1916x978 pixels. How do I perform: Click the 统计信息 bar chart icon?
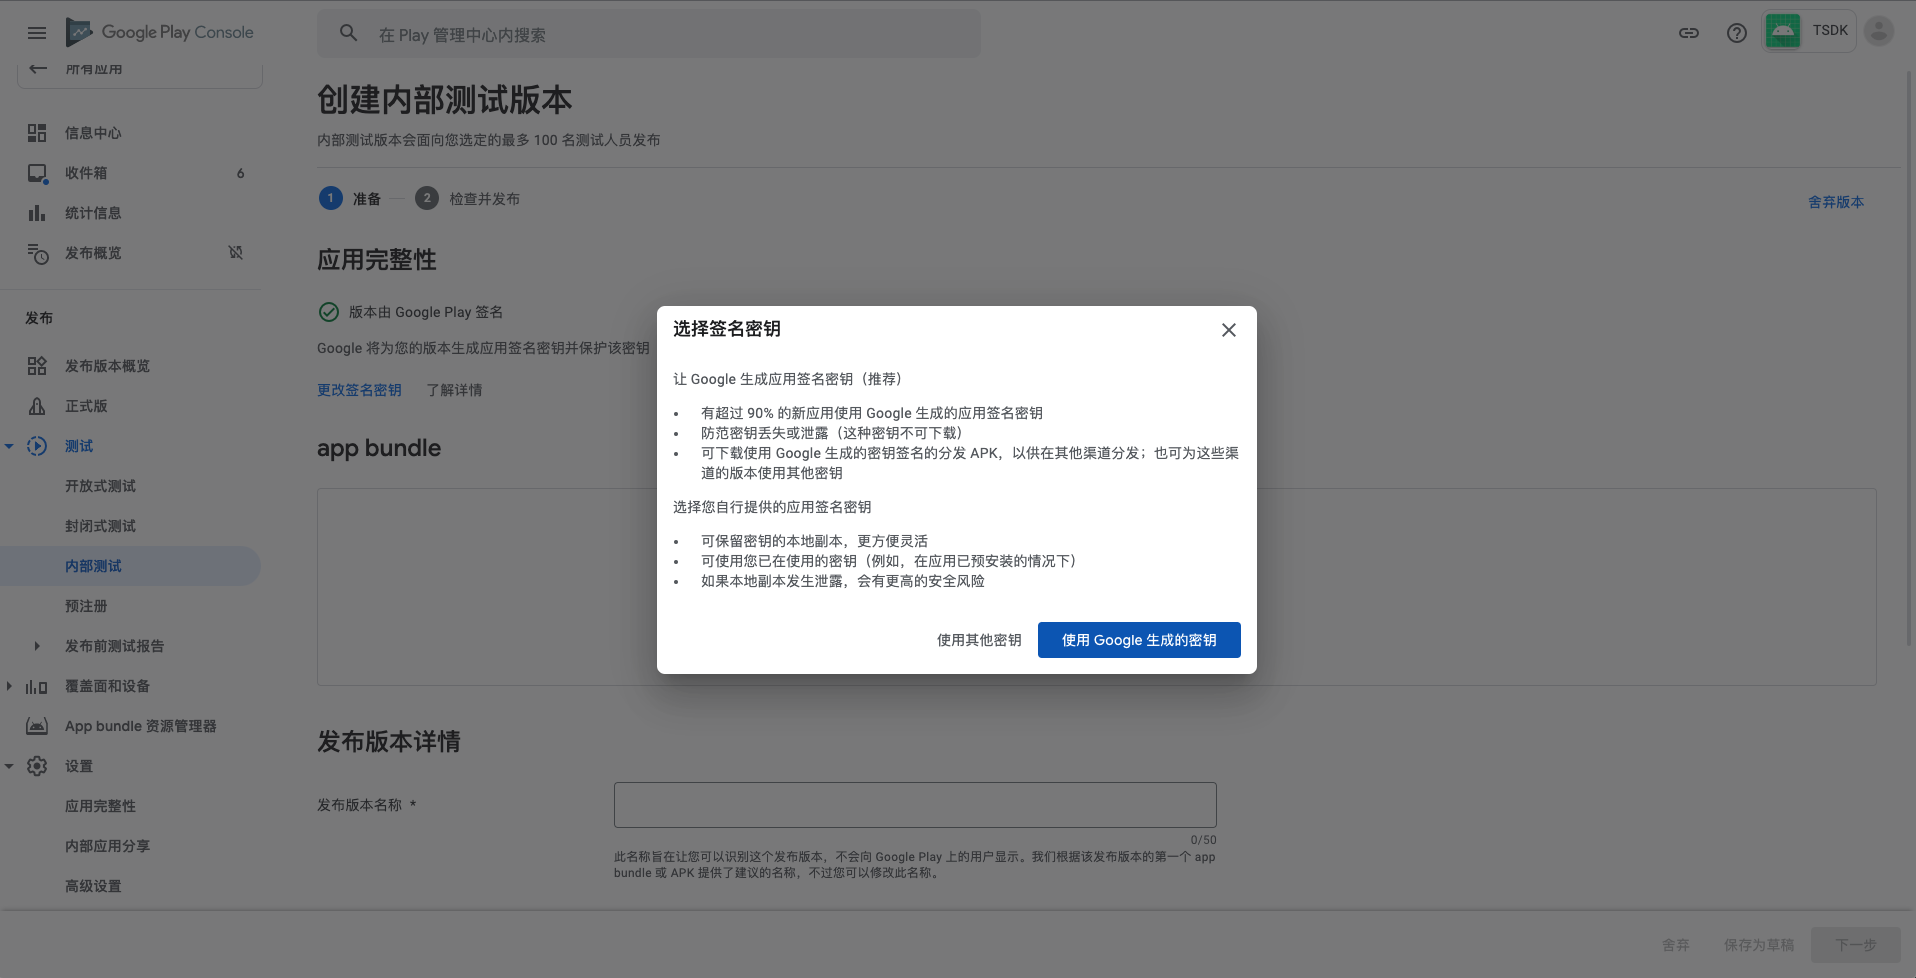pyautogui.click(x=37, y=213)
